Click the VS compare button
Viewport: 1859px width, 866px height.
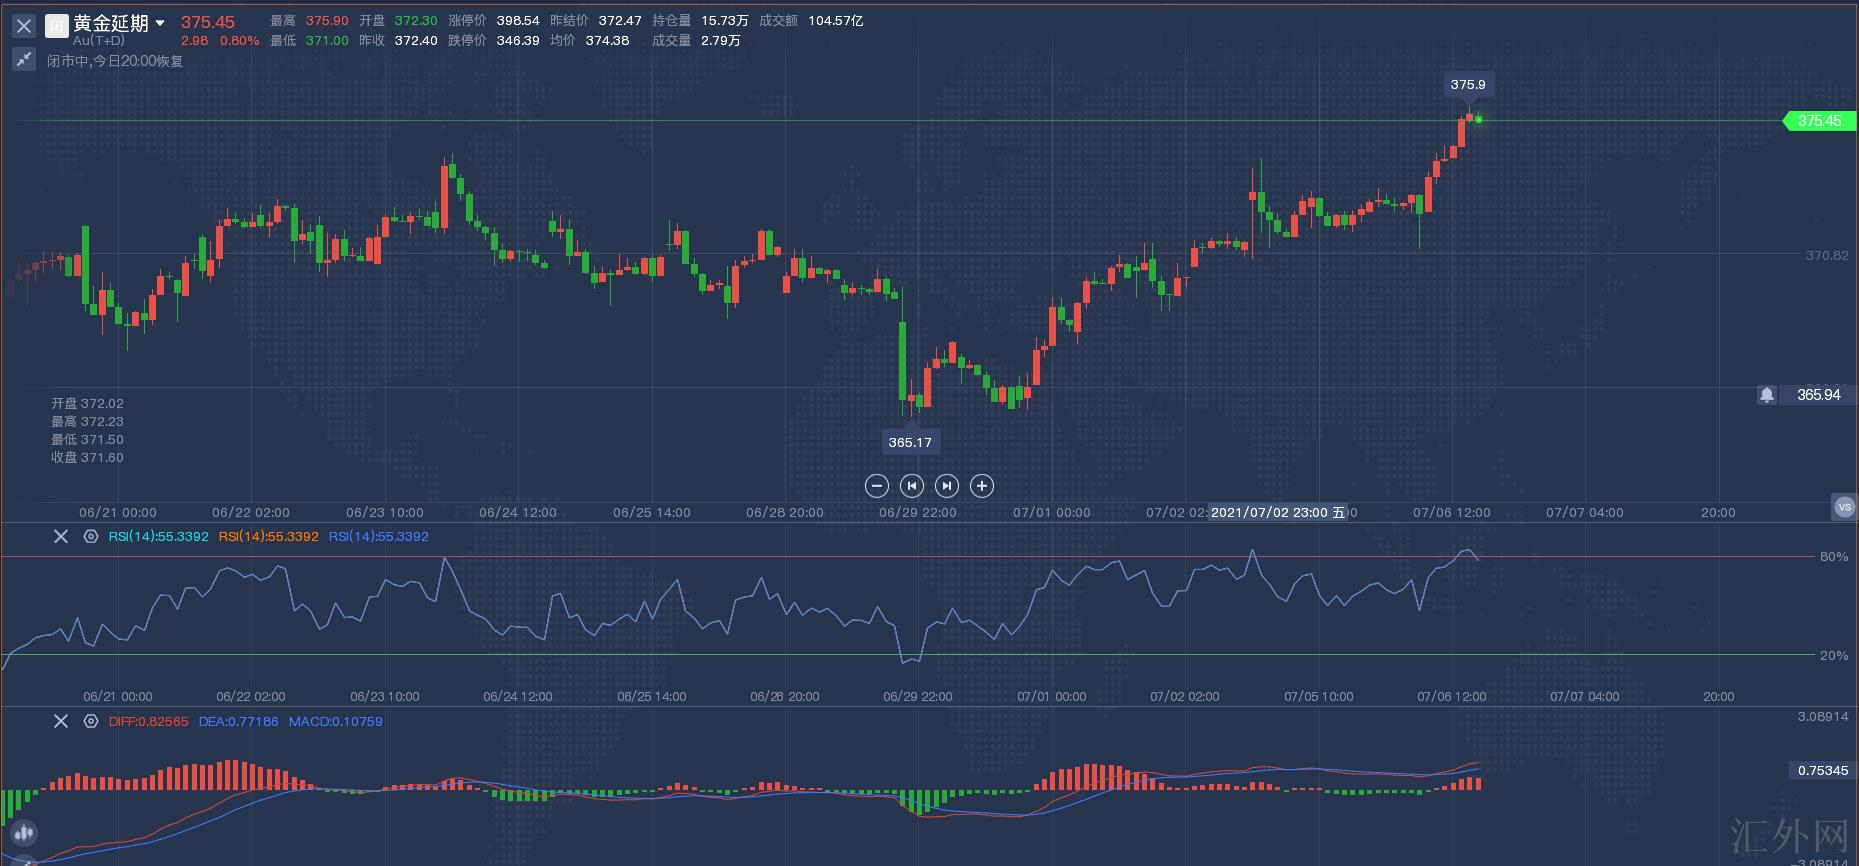pyautogui.click(x=1845, y=507)
